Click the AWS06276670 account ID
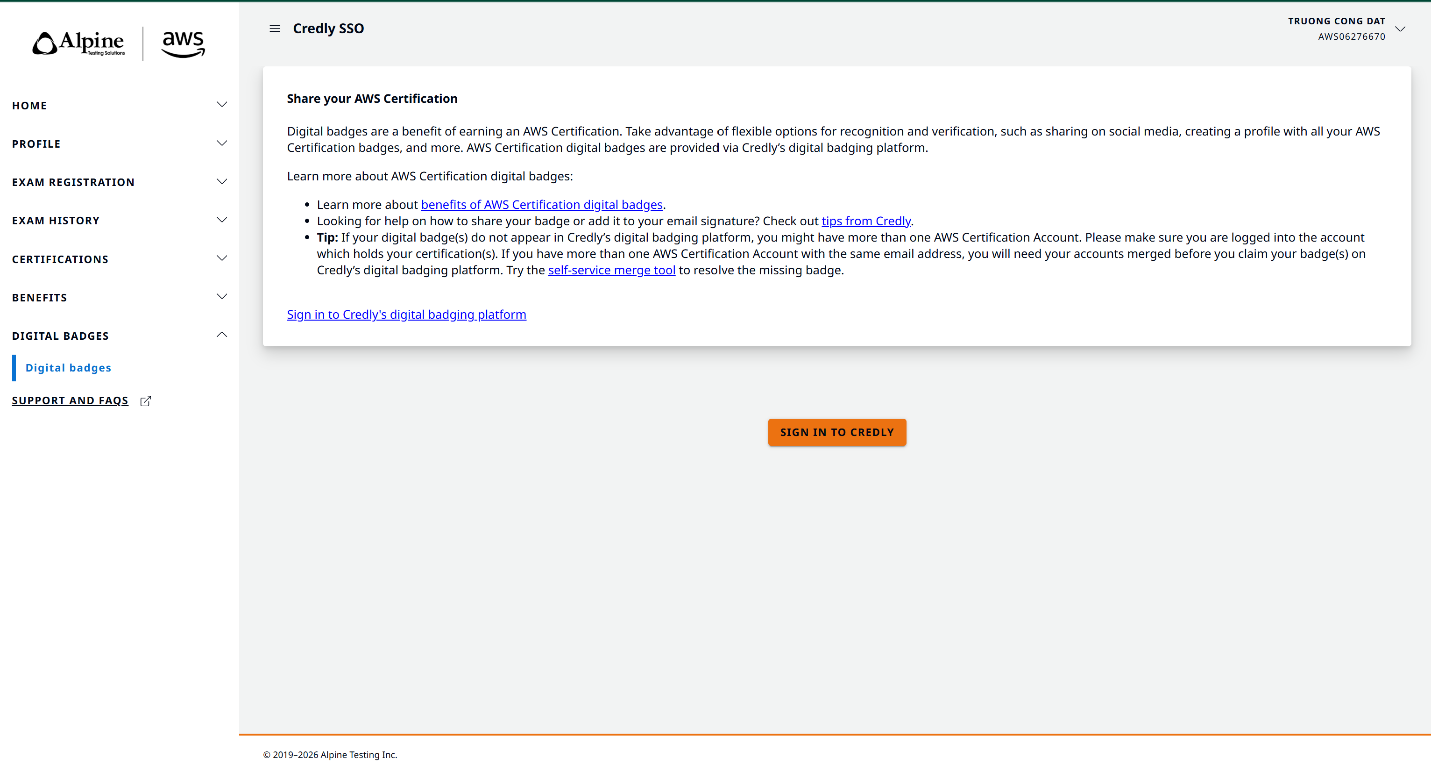 tap(1352, 37)
